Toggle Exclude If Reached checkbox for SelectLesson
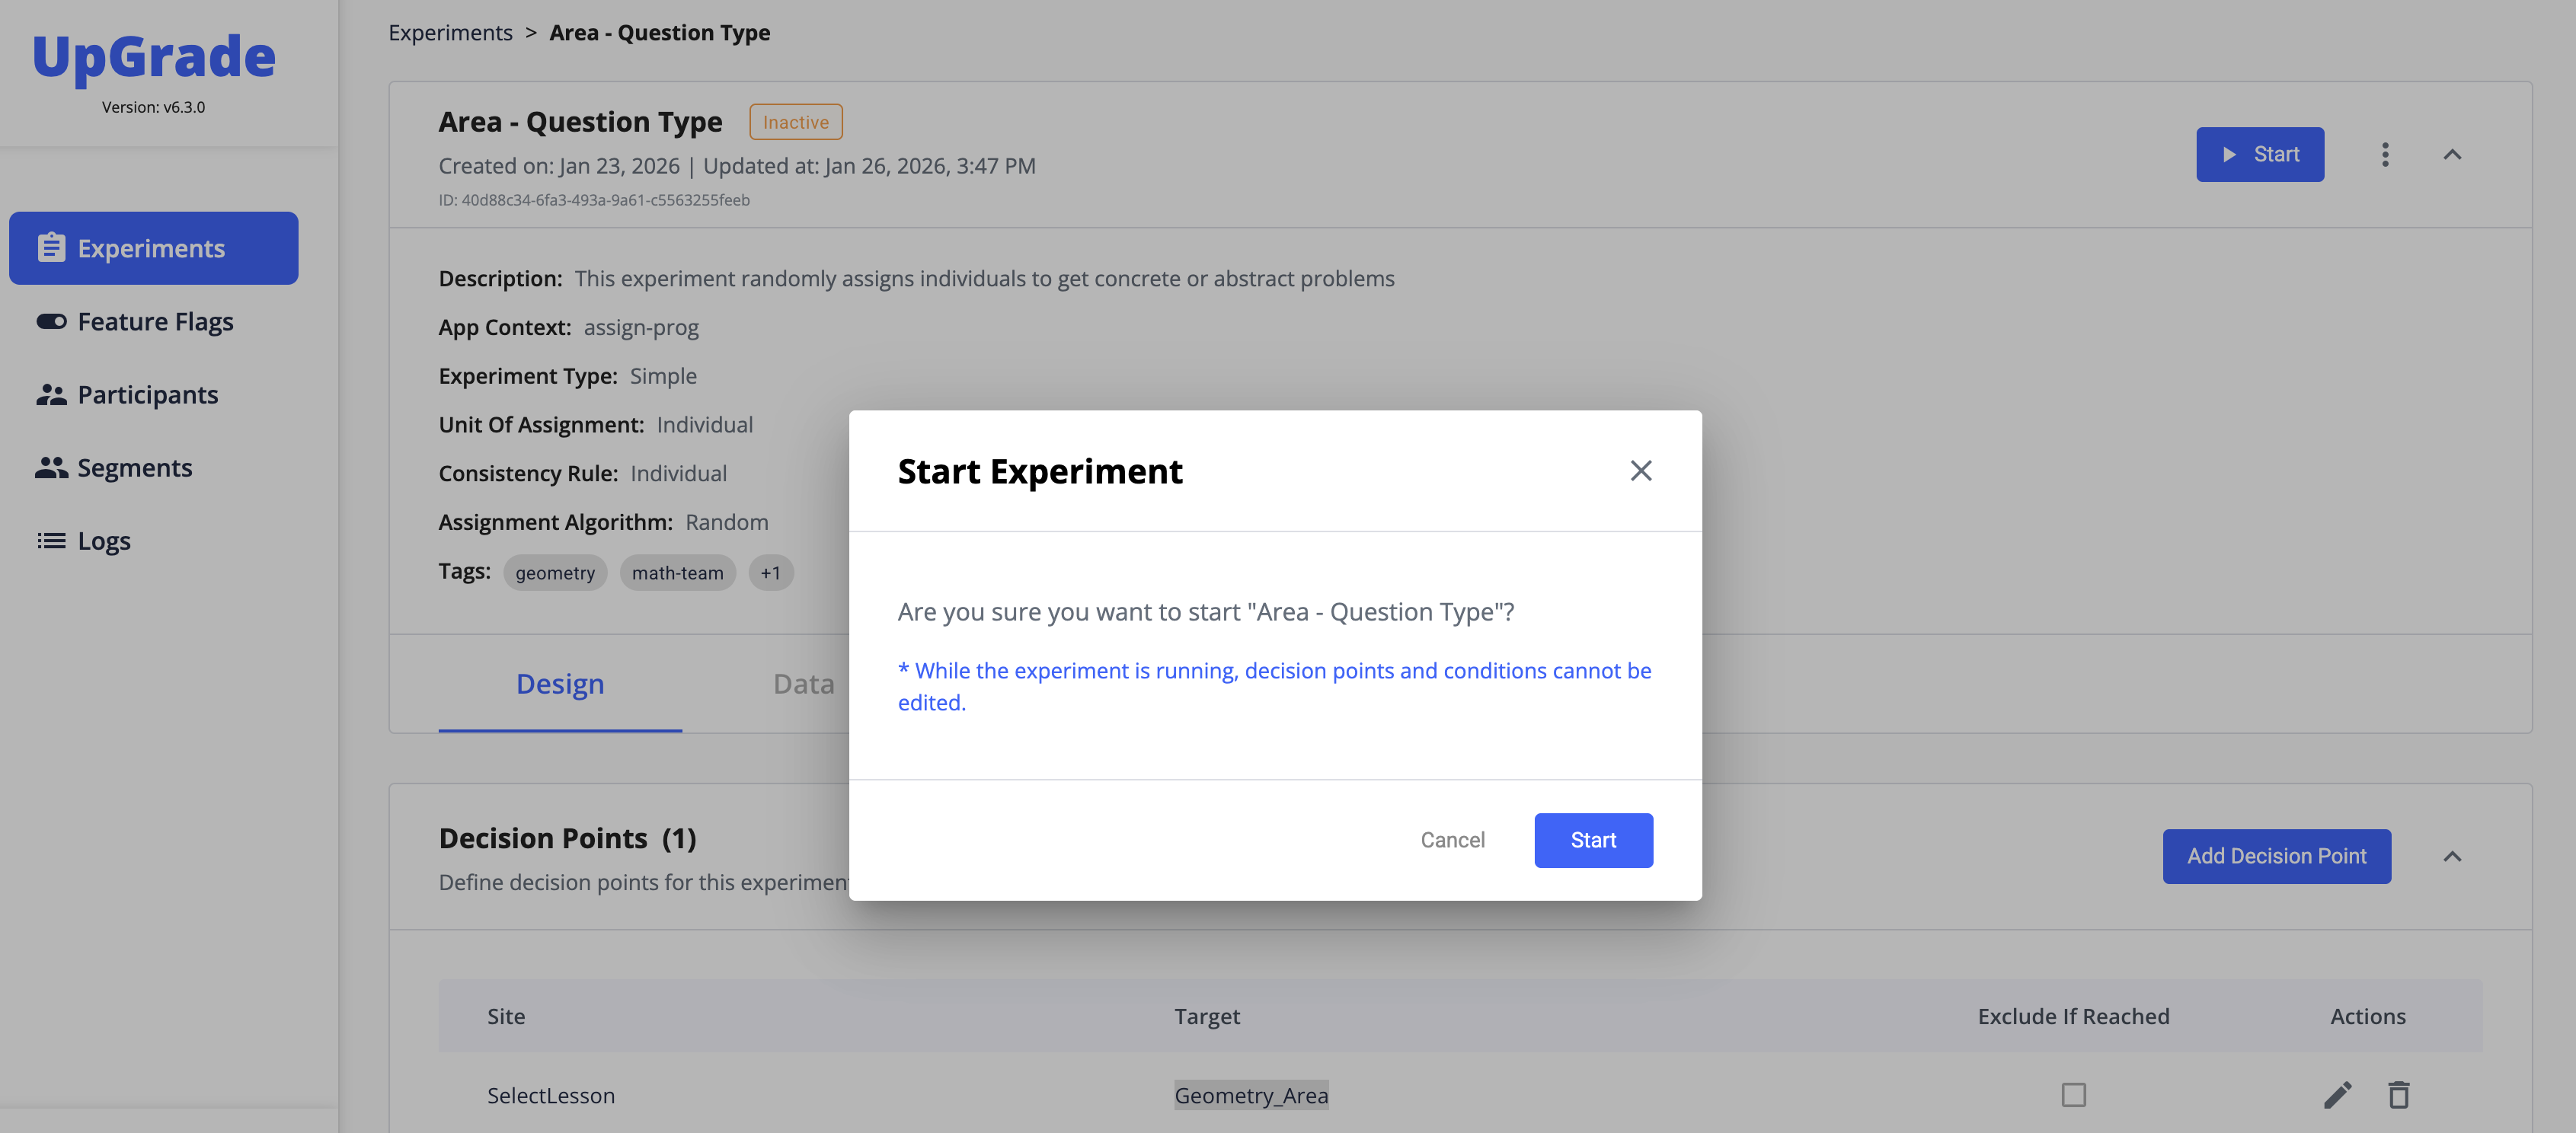The image size is (2576, 1133). pyautogui.click(x=2073, y=1095)
